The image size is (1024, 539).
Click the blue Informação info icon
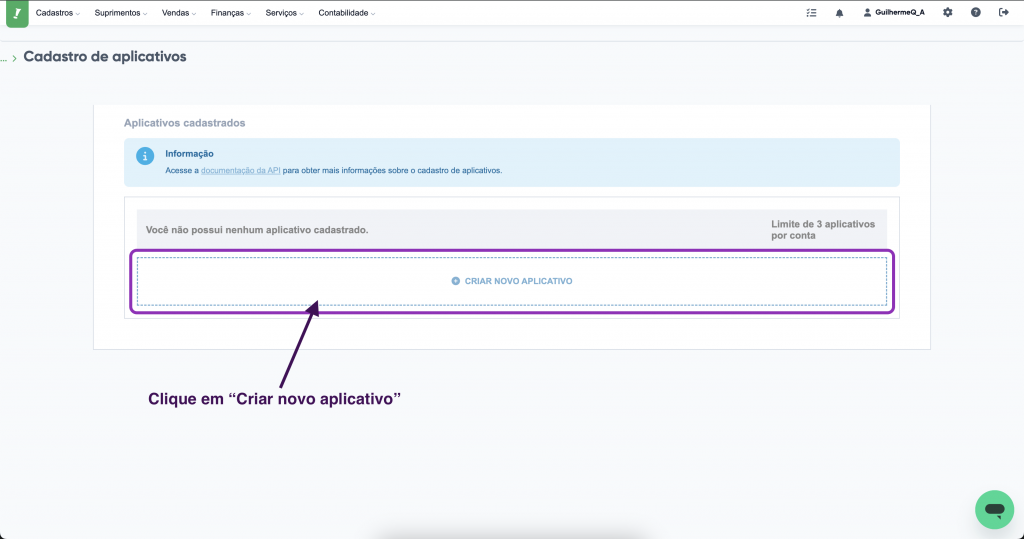(x=146, y=156)
